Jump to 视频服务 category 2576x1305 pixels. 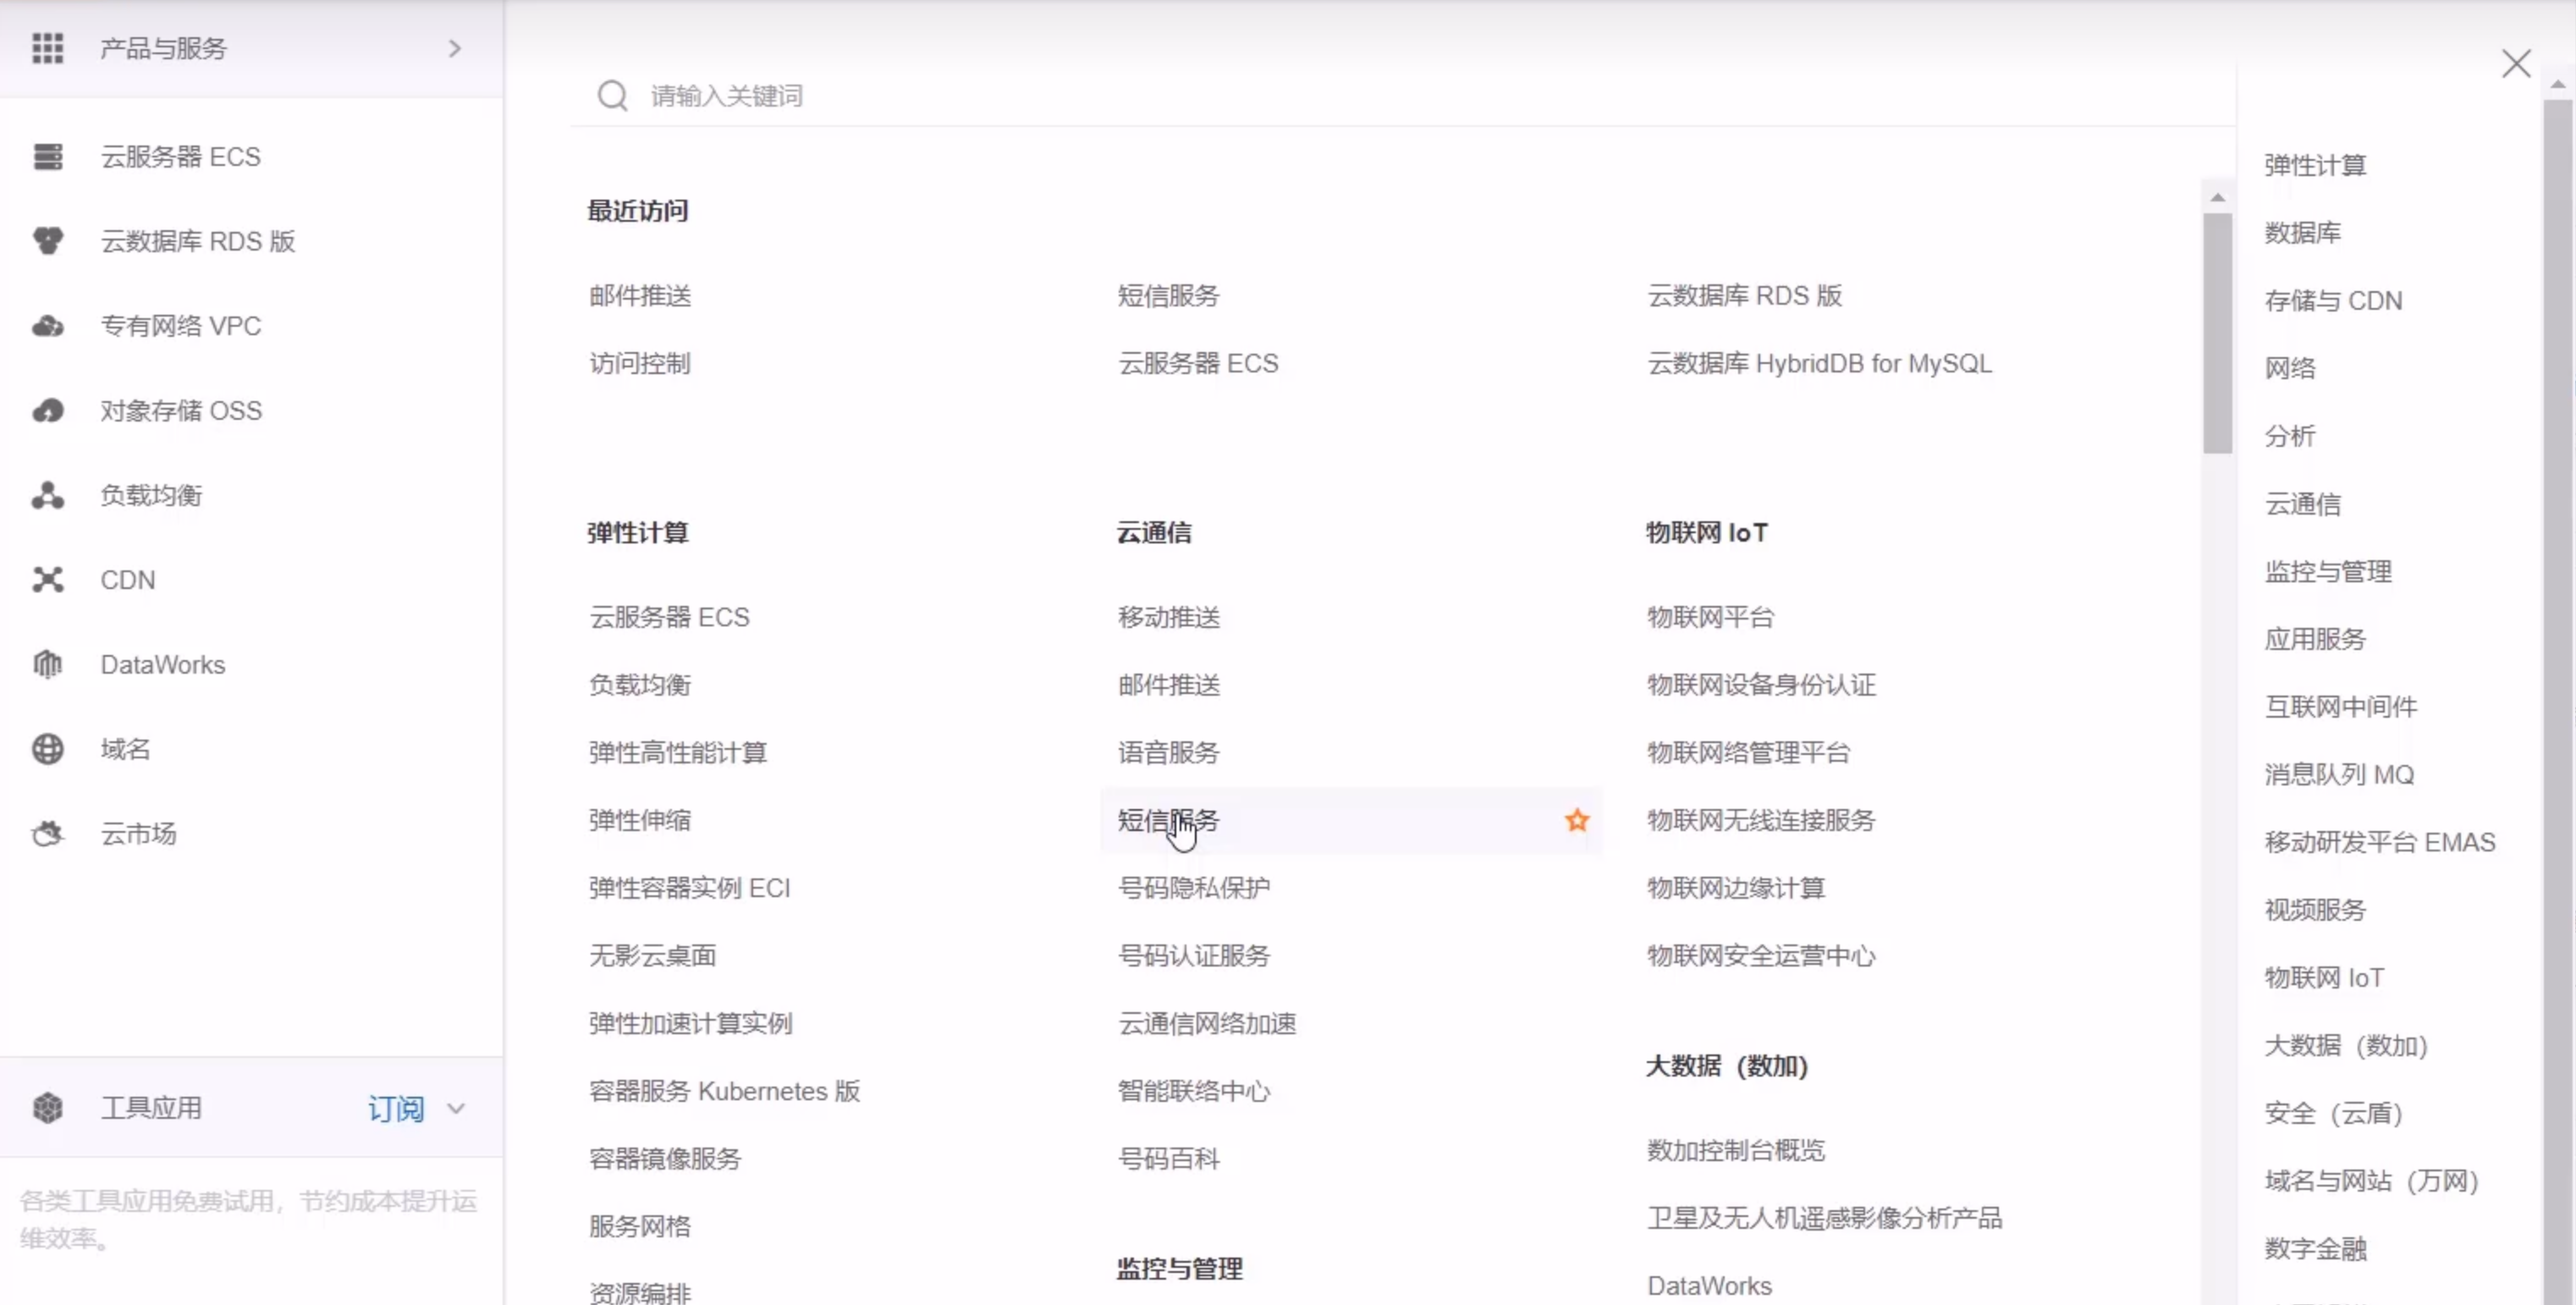point(2315,909)
